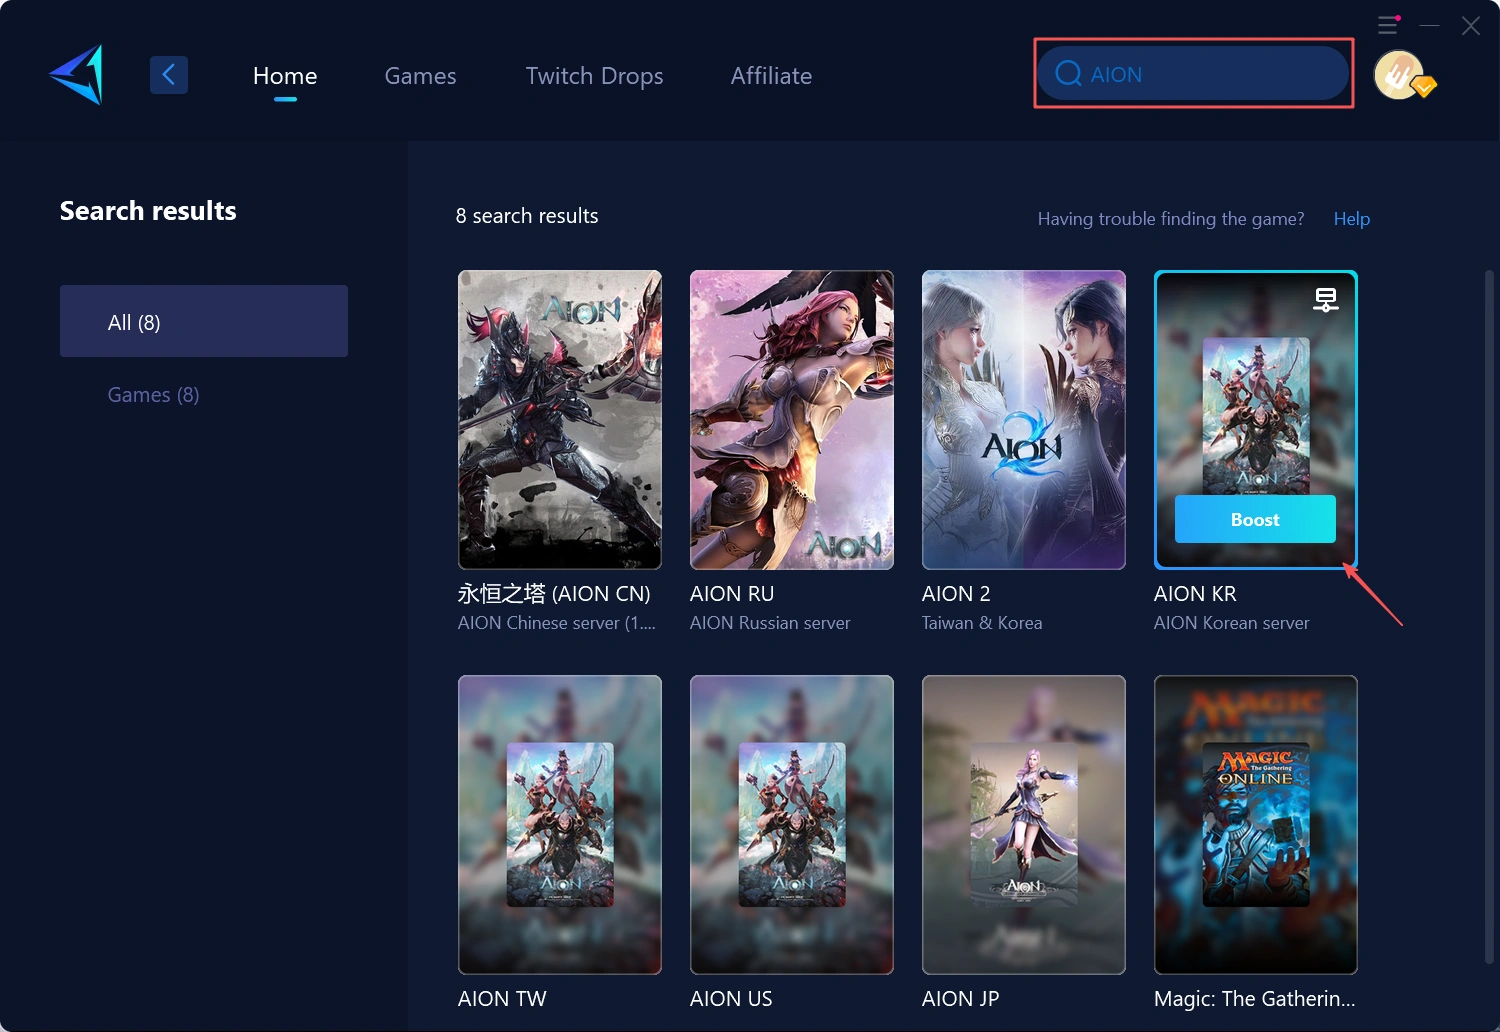
Task: Minimize the window
Action: point(1430,25)
